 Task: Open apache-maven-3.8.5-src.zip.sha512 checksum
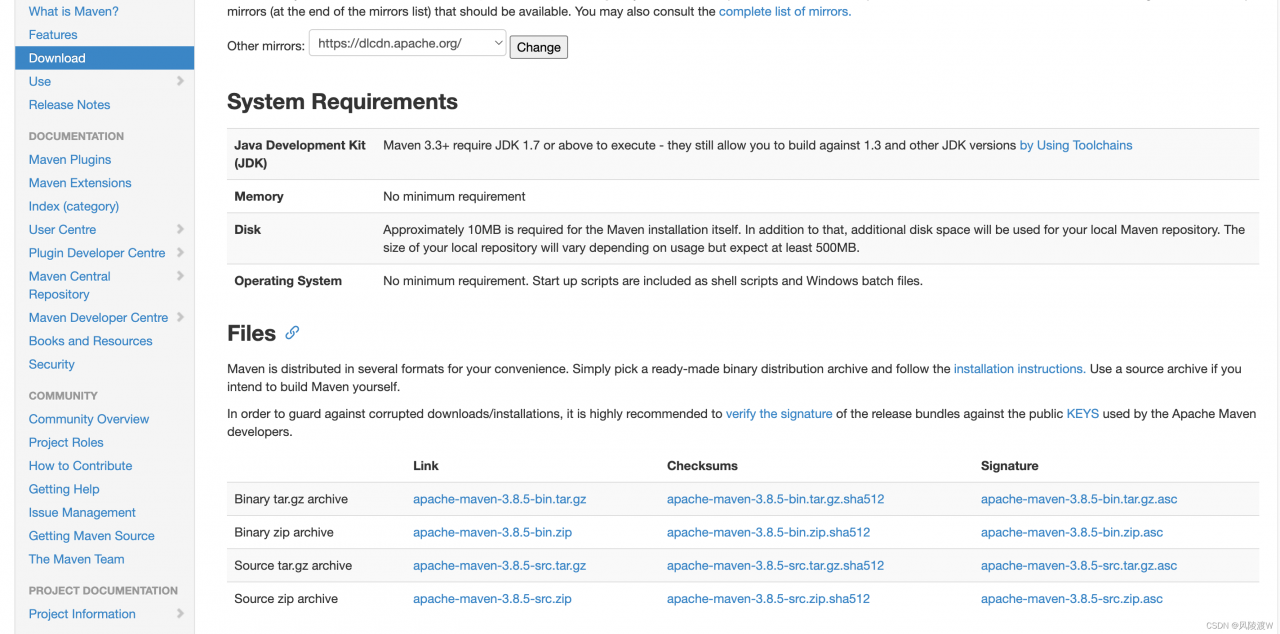tap(768, 599)
